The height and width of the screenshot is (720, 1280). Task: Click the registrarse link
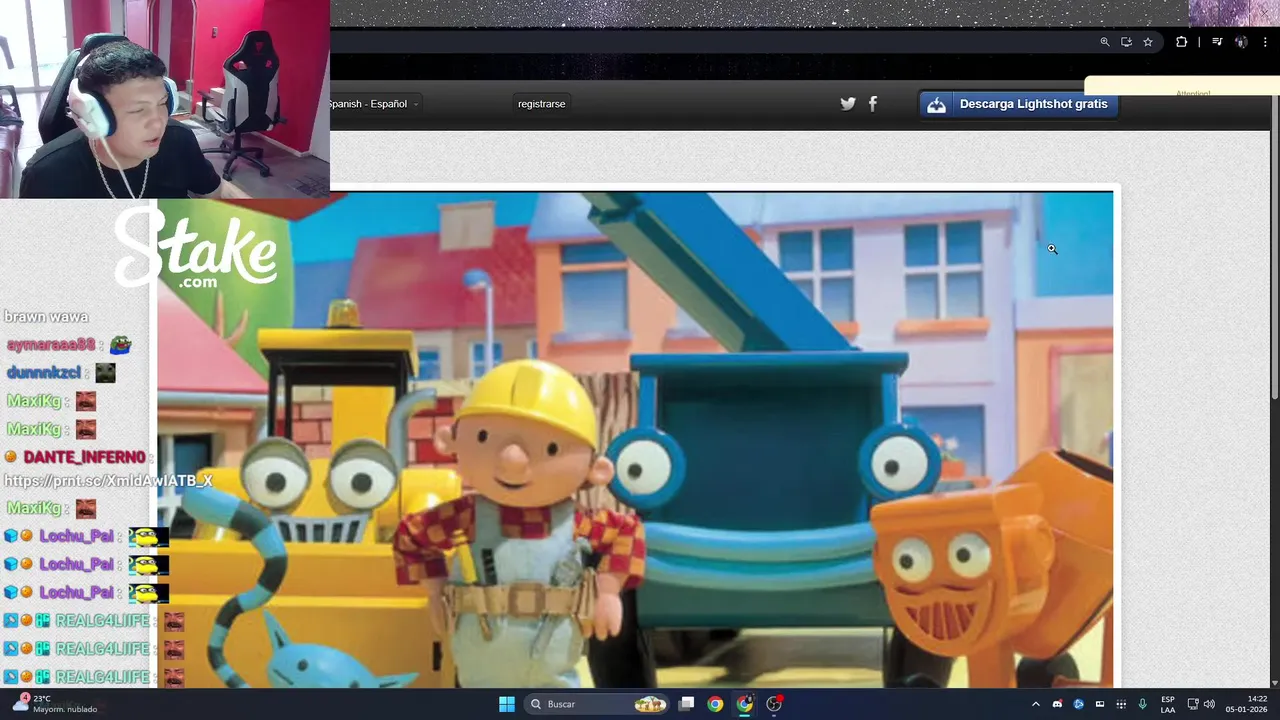541,104
